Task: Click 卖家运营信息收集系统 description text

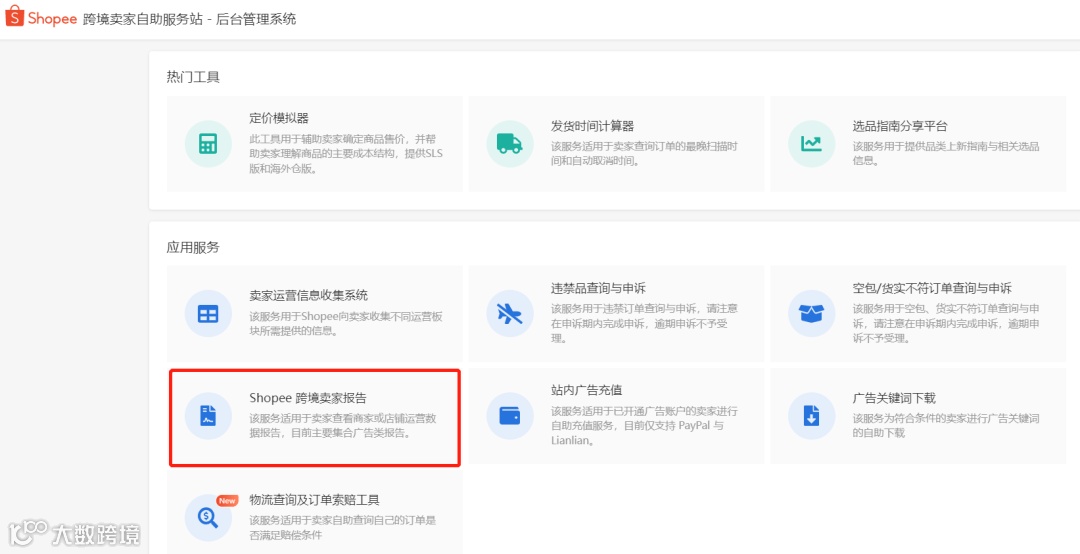Action: (x=346, y=323)
